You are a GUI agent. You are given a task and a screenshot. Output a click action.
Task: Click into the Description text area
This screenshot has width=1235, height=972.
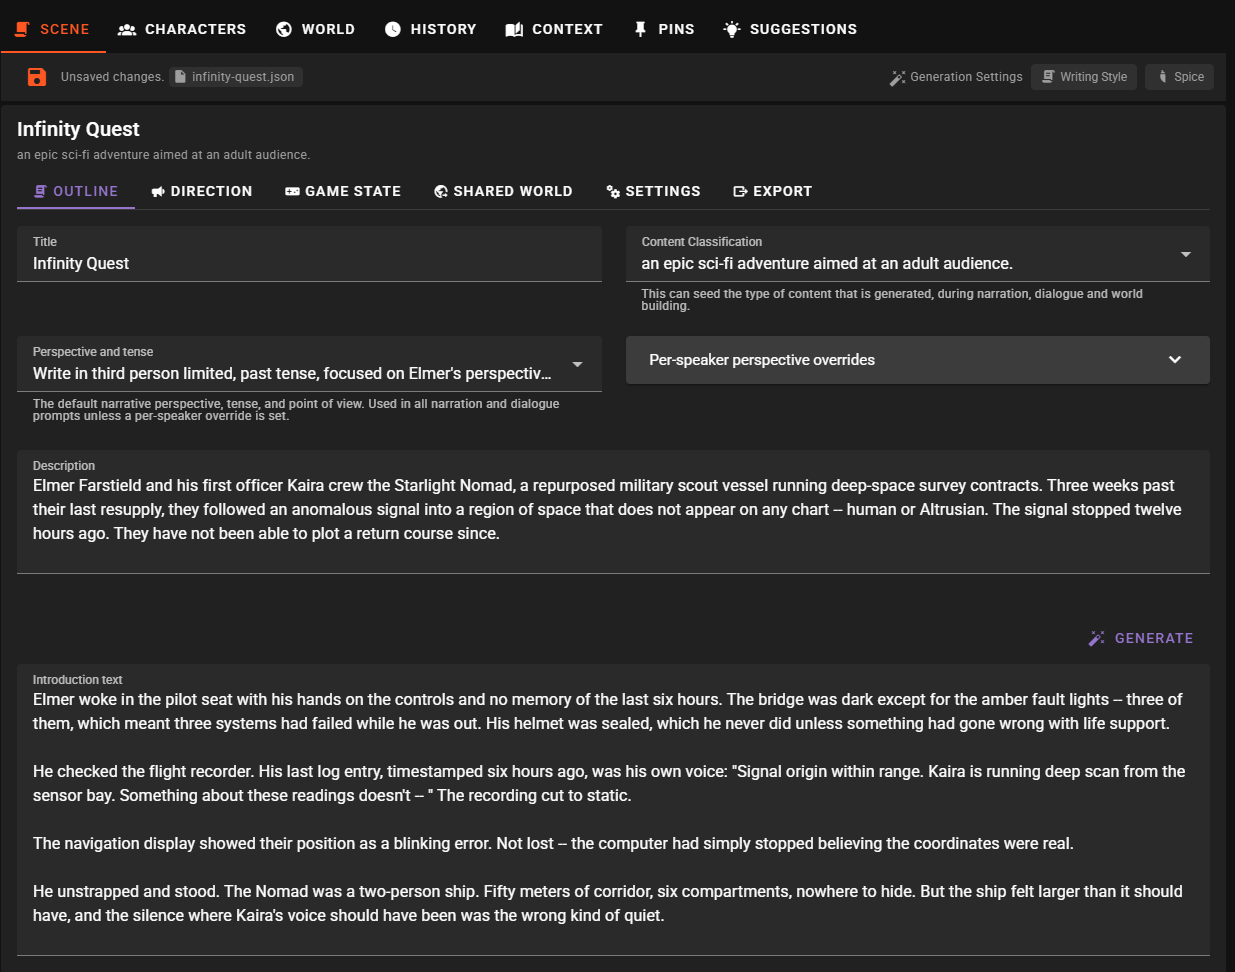tap(613, 511)
